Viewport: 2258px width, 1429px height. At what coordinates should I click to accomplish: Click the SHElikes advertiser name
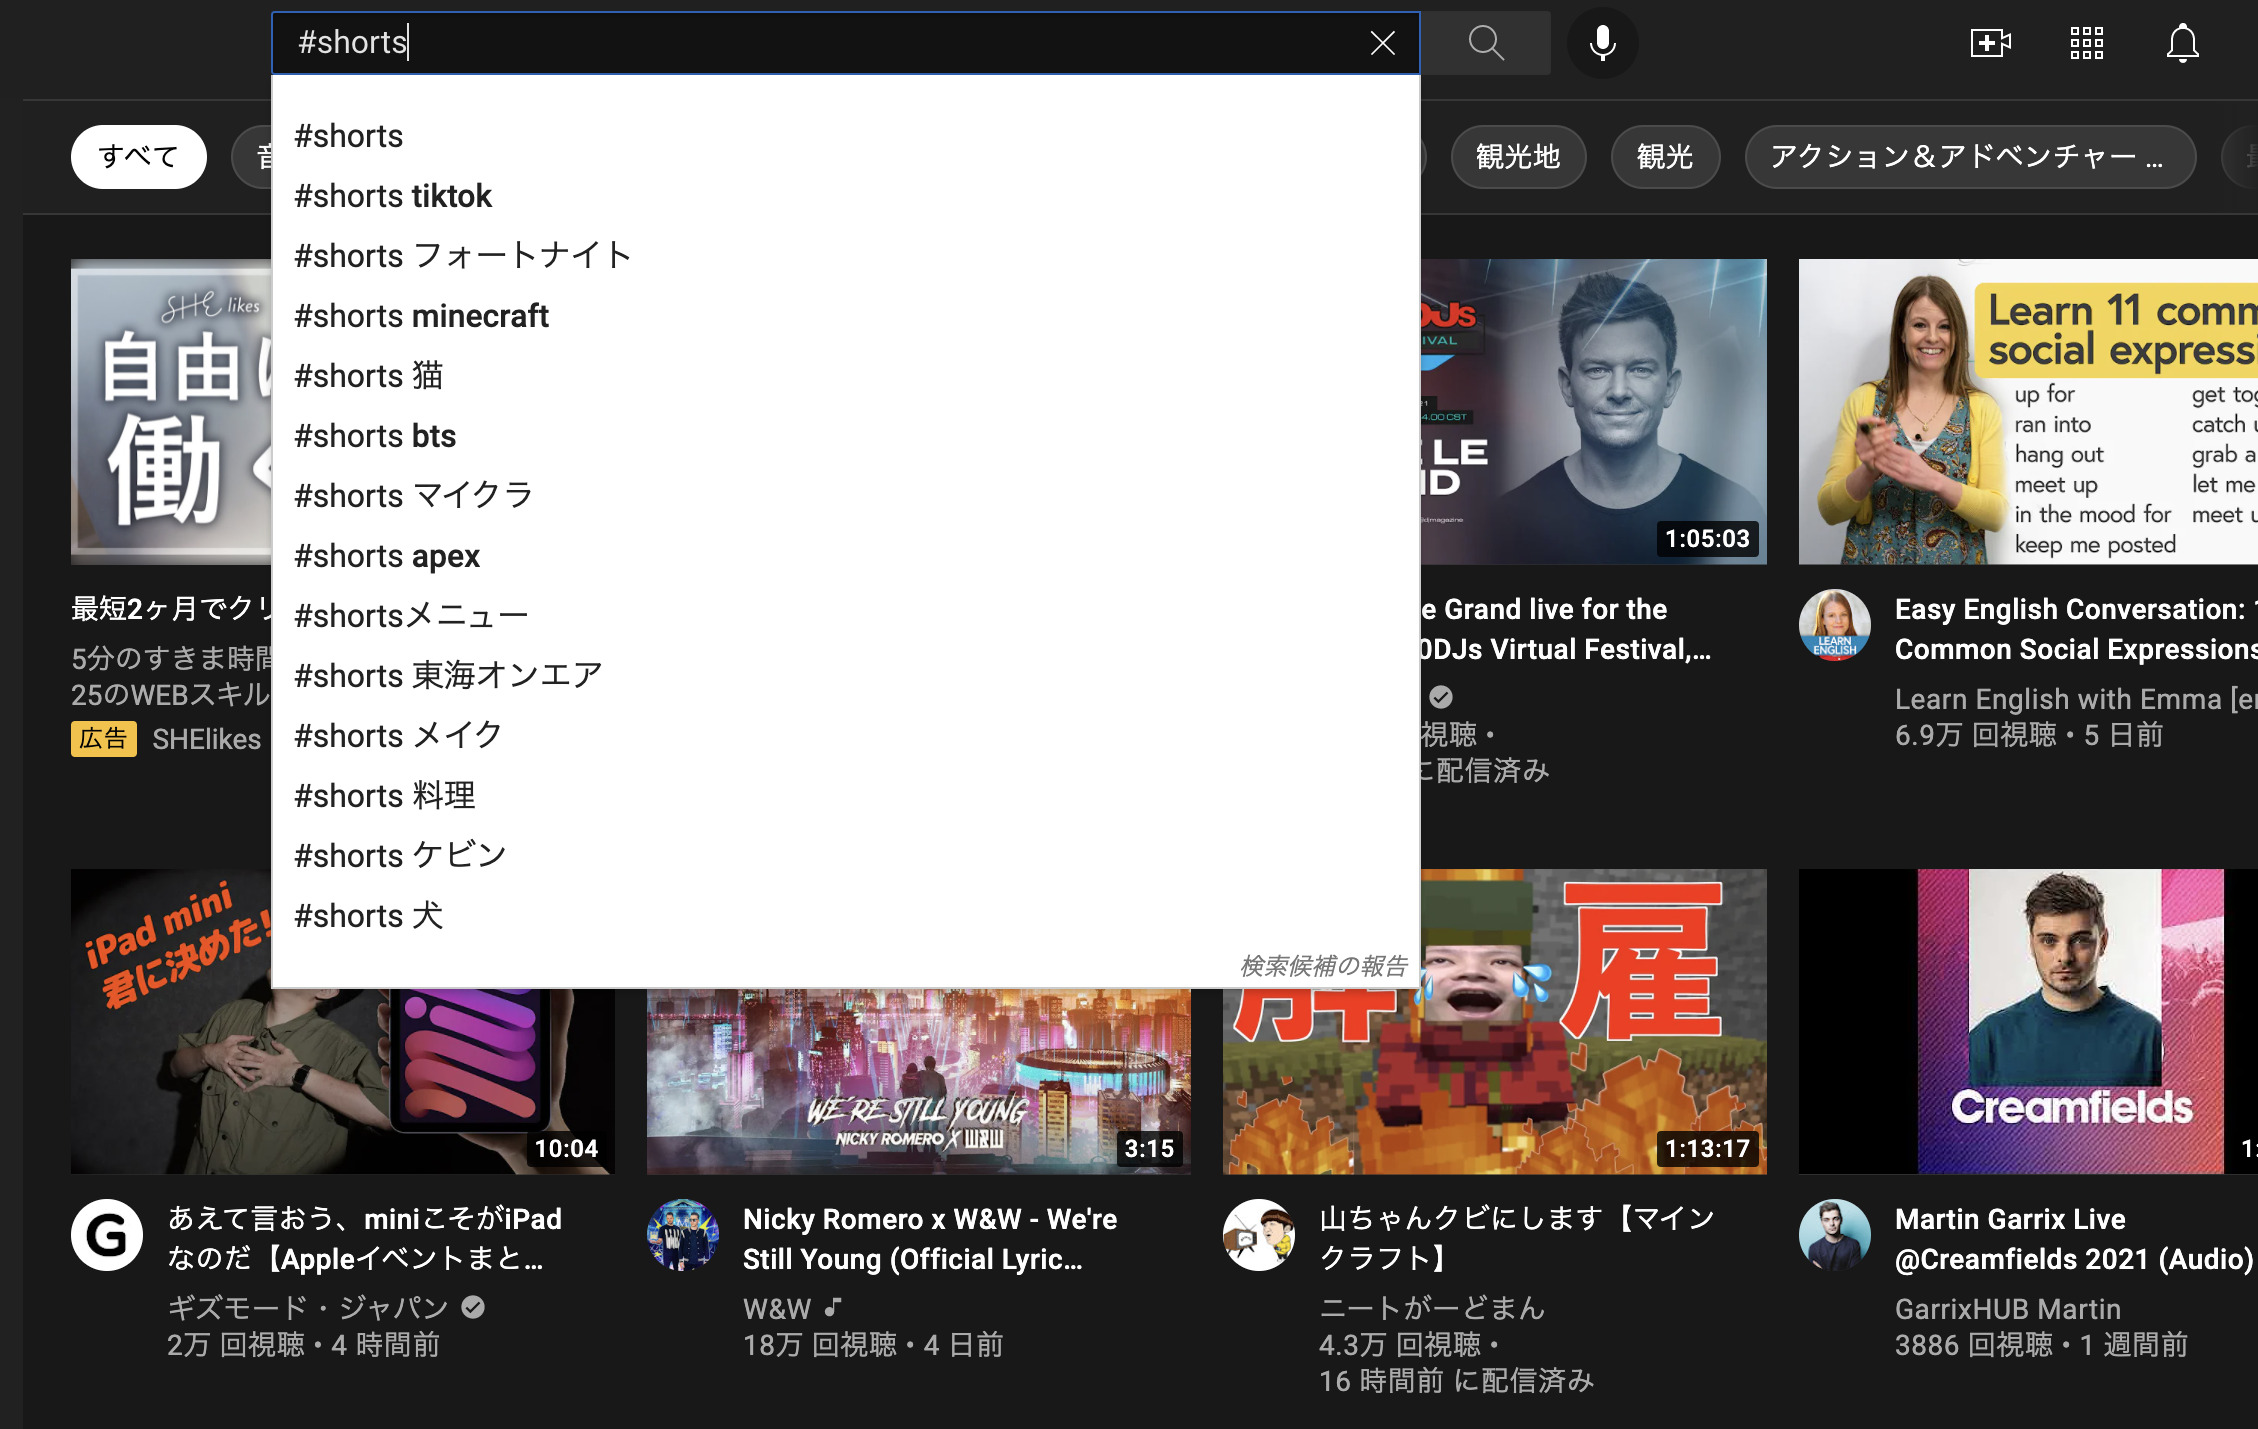(206, 739)
